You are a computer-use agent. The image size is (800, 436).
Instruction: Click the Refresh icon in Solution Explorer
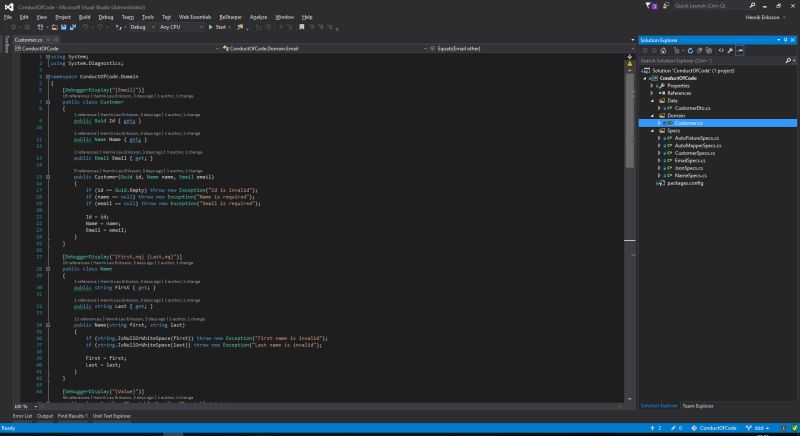690,50
